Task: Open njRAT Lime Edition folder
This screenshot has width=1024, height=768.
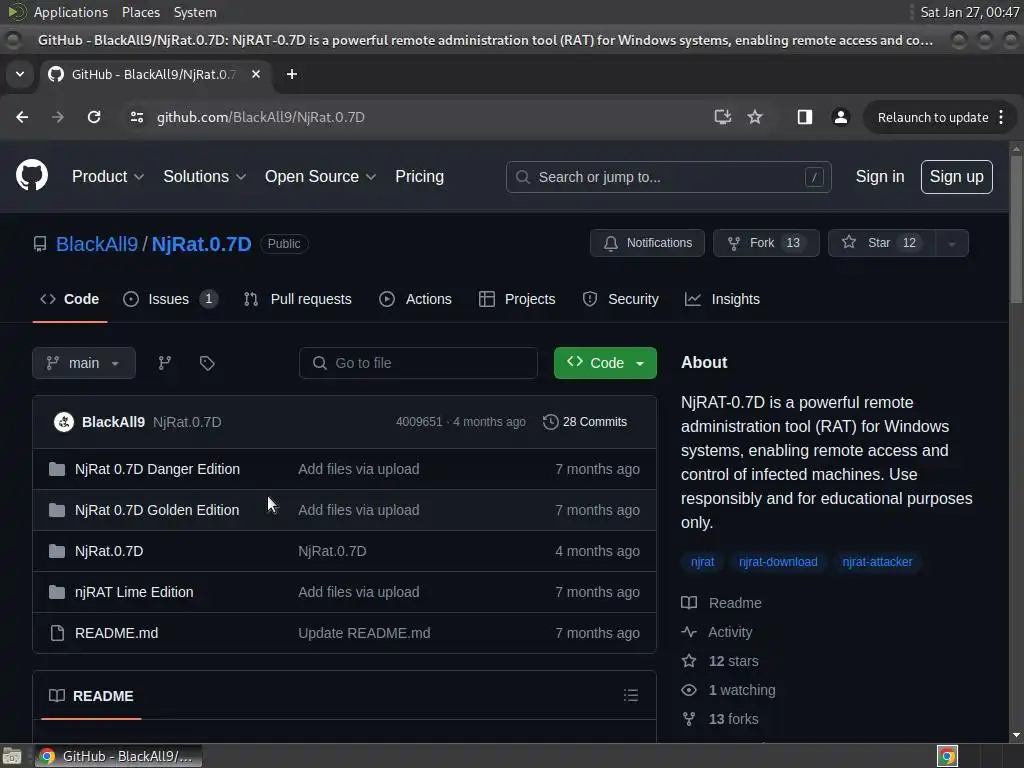Action: (x=134, y=592)
